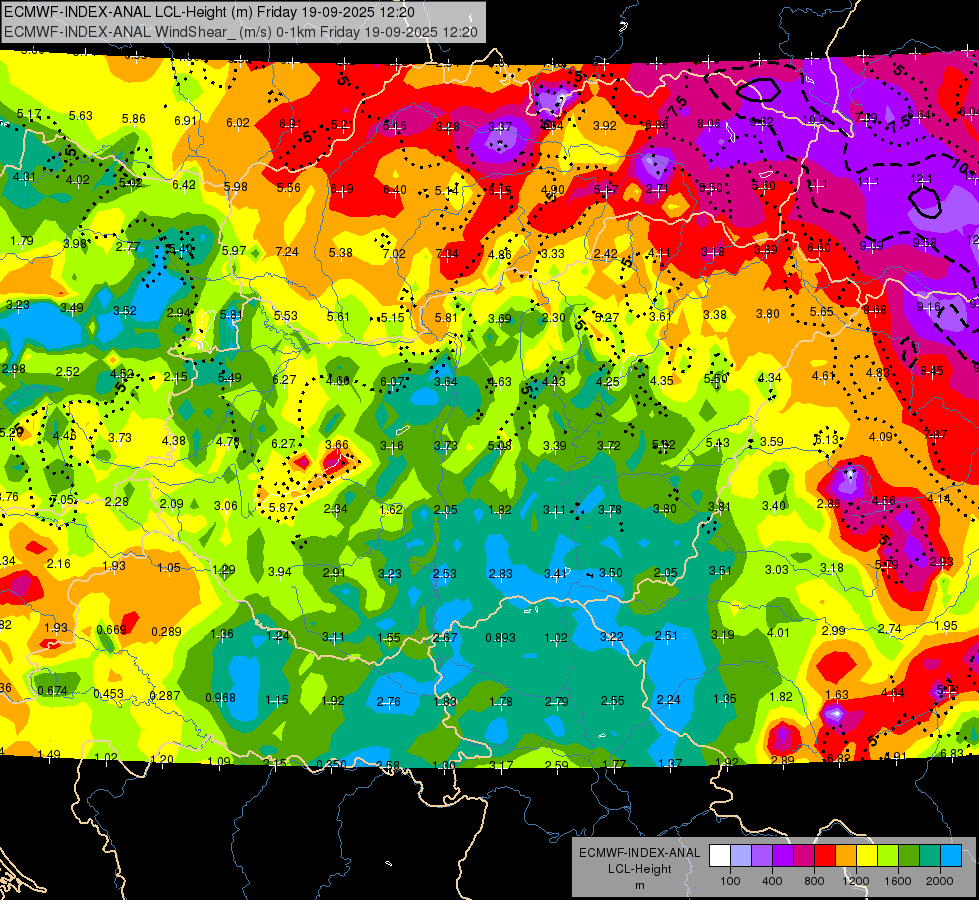This screenshot has height=900, width=979.
Task: Click the LCL-Height title line at top
Action: click(210, 12)
